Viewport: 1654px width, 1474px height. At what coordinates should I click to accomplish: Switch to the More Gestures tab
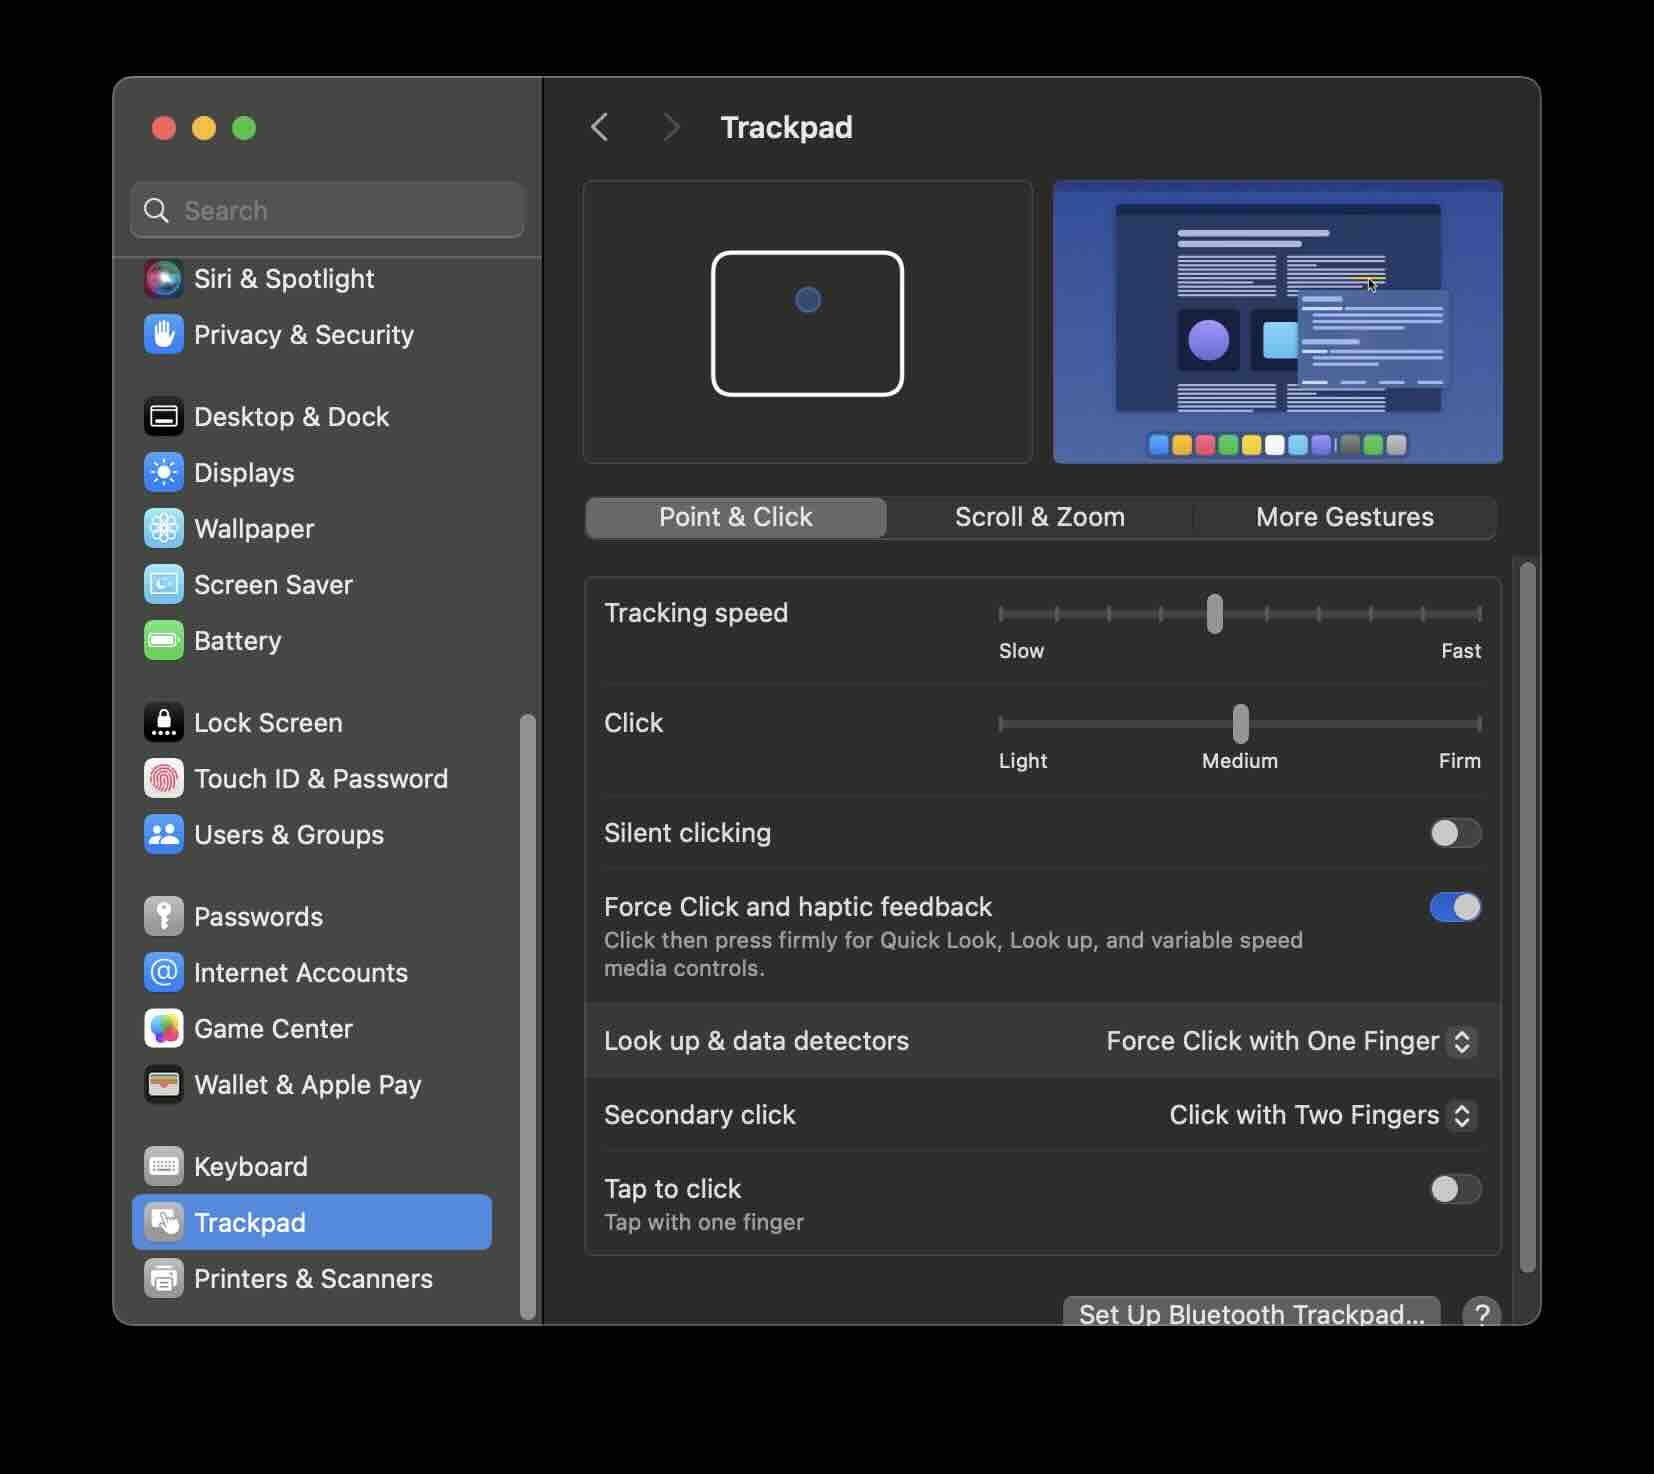click(1344, 517)
